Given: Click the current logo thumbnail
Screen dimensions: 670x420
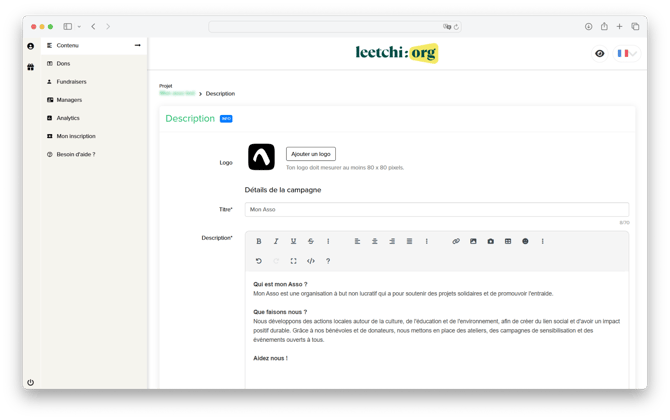Looking at the screenshot, I should click(261, 157).
